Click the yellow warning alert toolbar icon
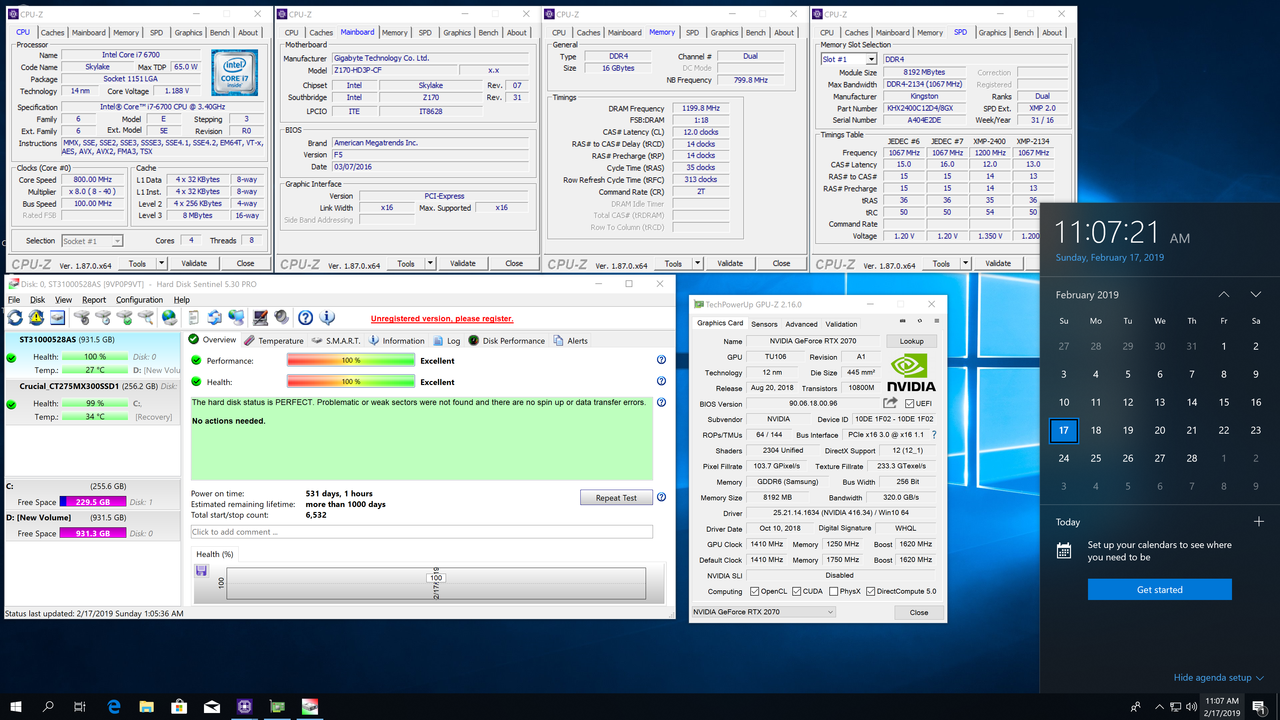 [x=37, y=318]
